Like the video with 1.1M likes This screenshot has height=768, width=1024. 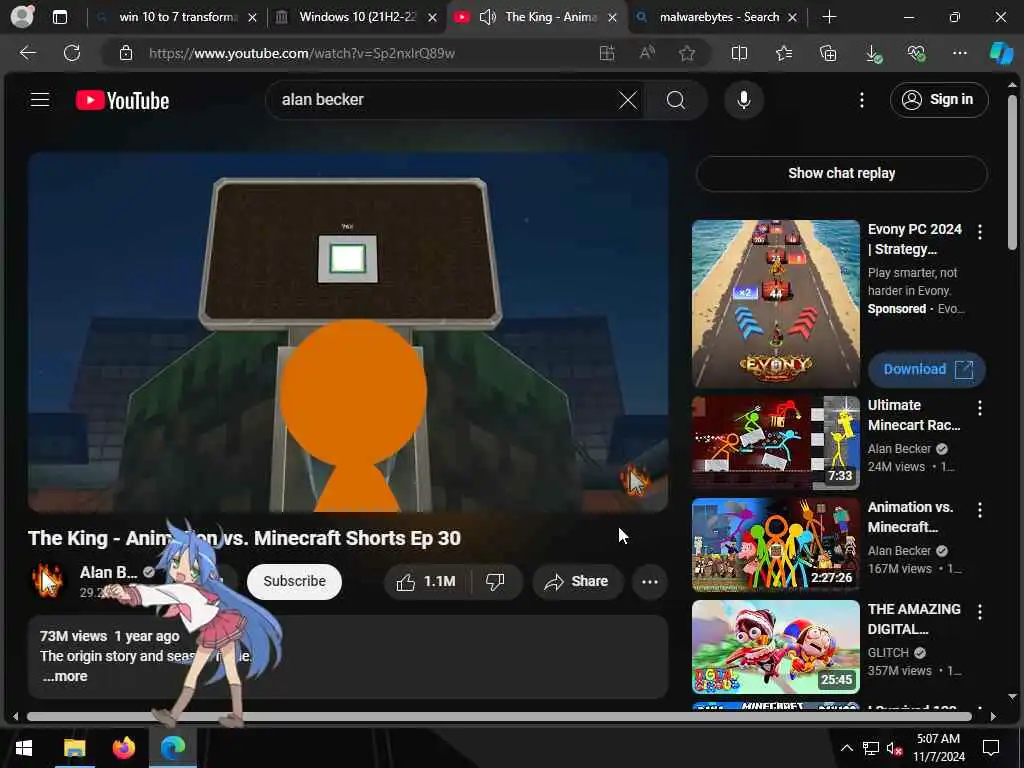427,581
